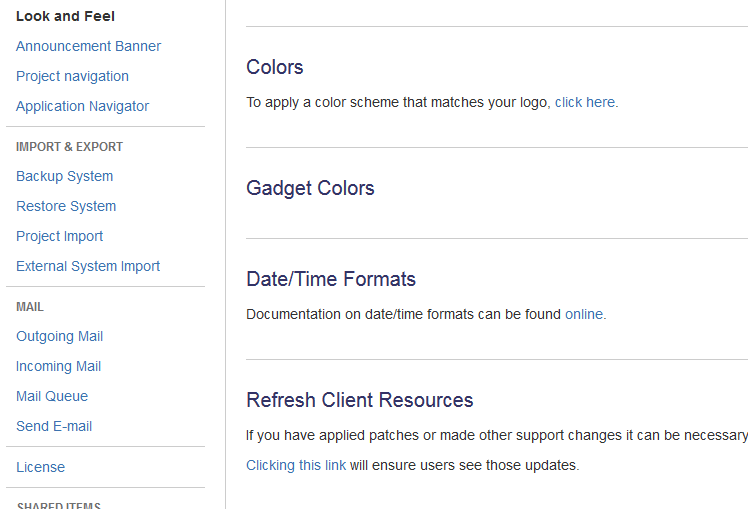
Task: Select the MAIL section heading
Action: 30,307
